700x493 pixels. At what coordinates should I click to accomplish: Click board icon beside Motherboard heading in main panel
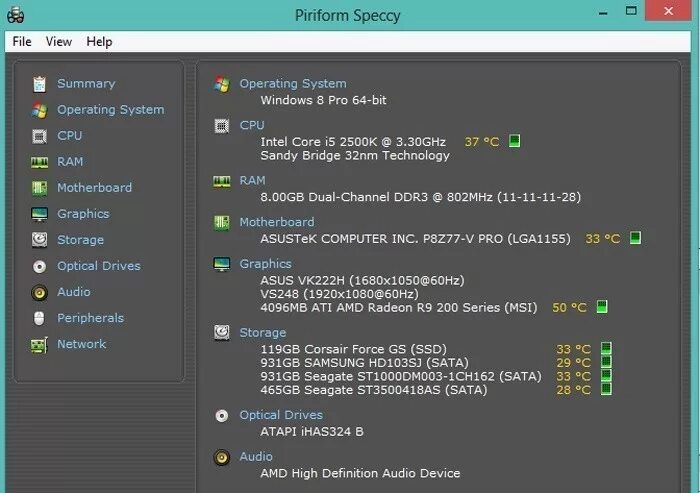[222, 222]
